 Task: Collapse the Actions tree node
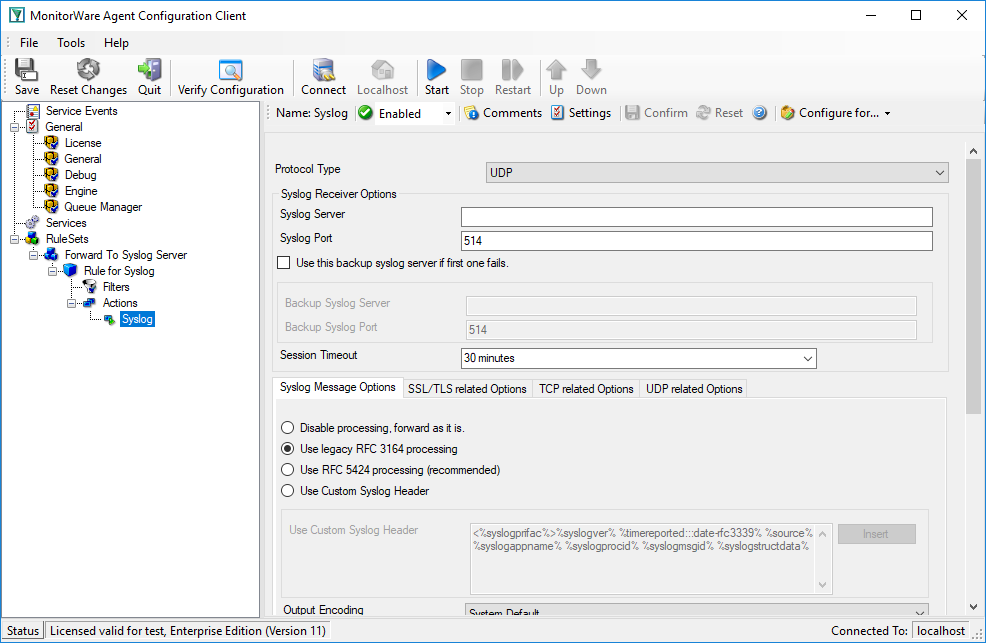[x=72, y=303]
